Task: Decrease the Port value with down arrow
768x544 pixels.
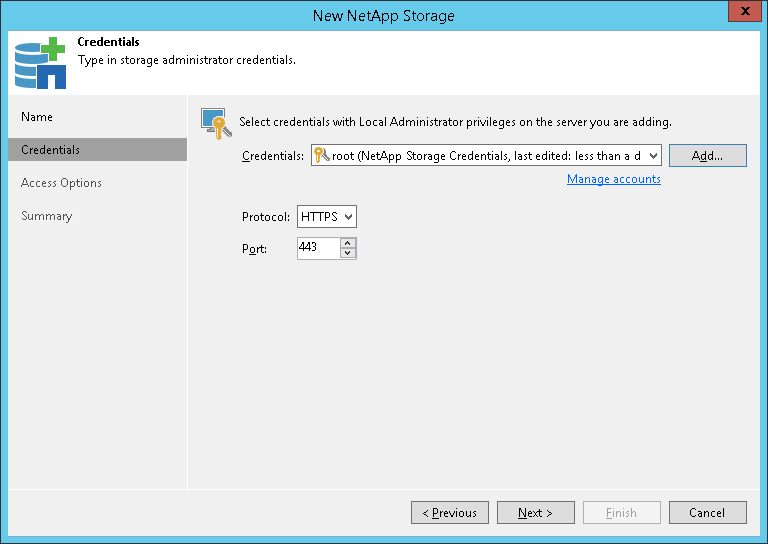Action: point(348,253)
